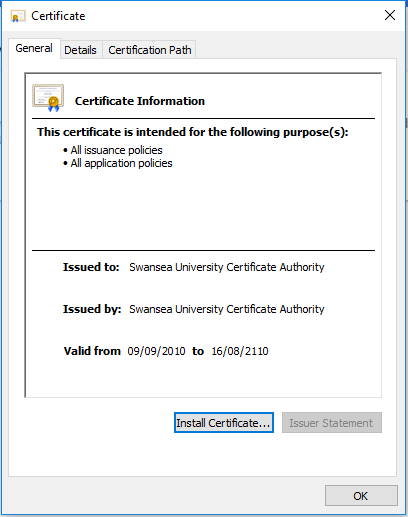Switch to the General tab
Image resolution: width=408 pixels, height=517 pixels.
click(34, 49)
